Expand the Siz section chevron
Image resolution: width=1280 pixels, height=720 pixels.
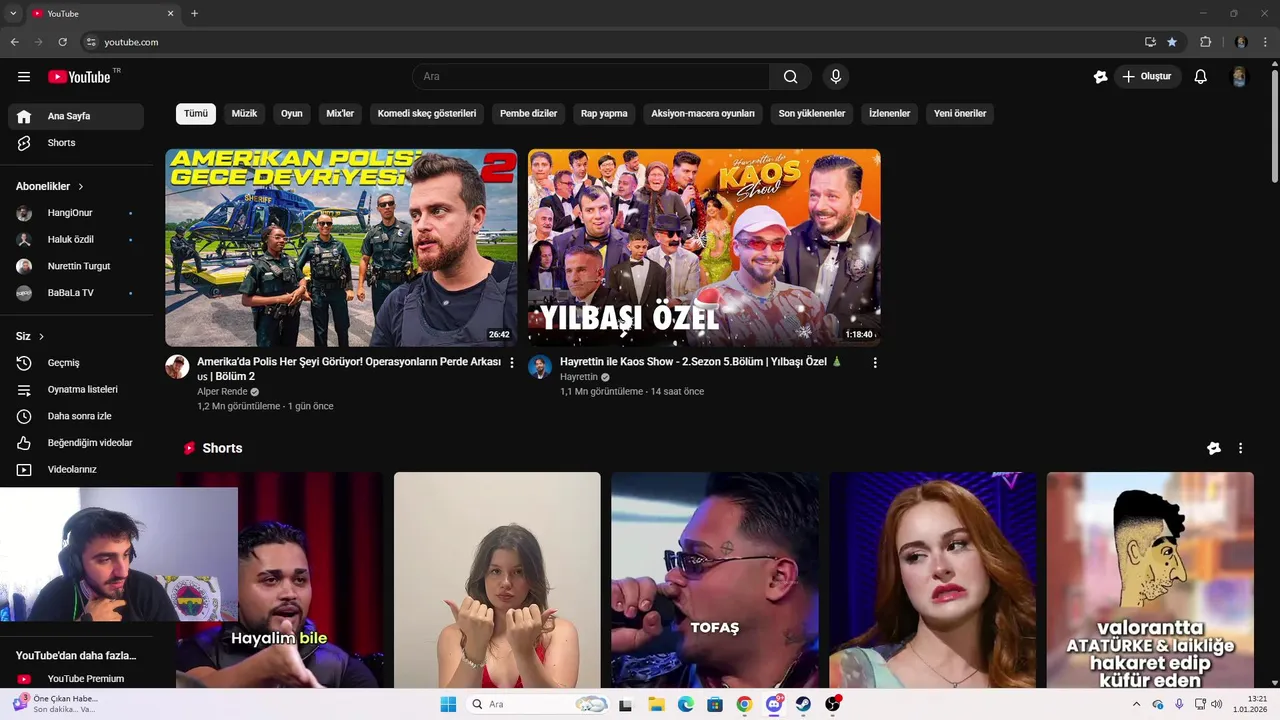(41, 337)
